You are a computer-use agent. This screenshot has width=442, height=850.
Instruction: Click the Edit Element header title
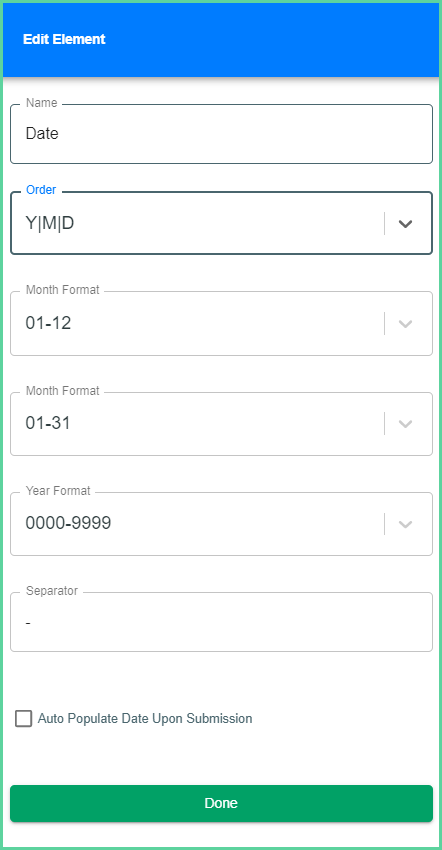[x=64, y=39]
